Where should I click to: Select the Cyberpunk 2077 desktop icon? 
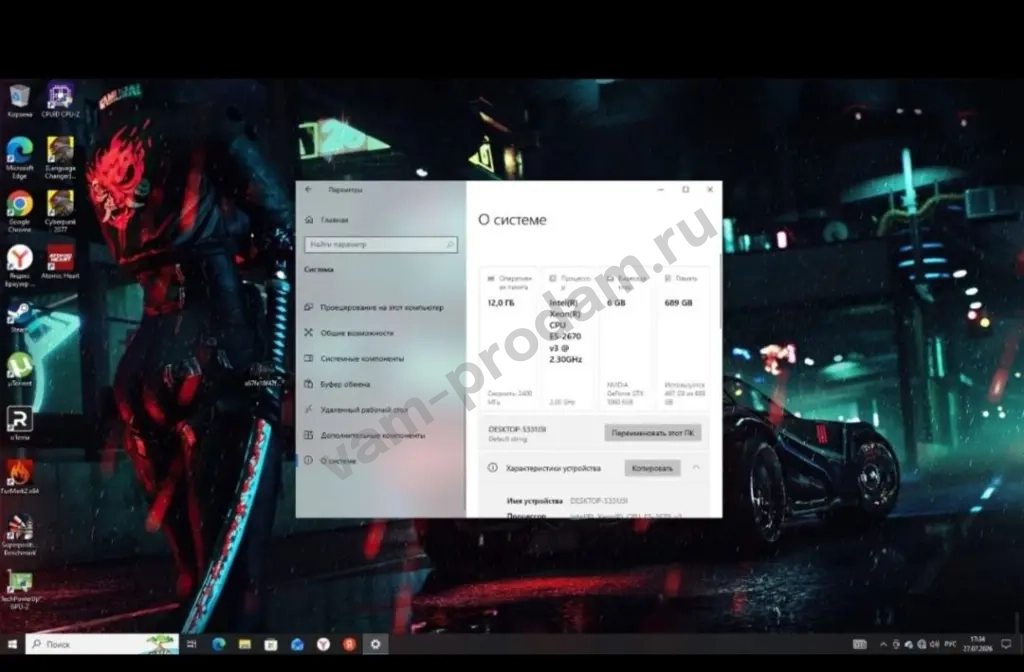(60, 212)
